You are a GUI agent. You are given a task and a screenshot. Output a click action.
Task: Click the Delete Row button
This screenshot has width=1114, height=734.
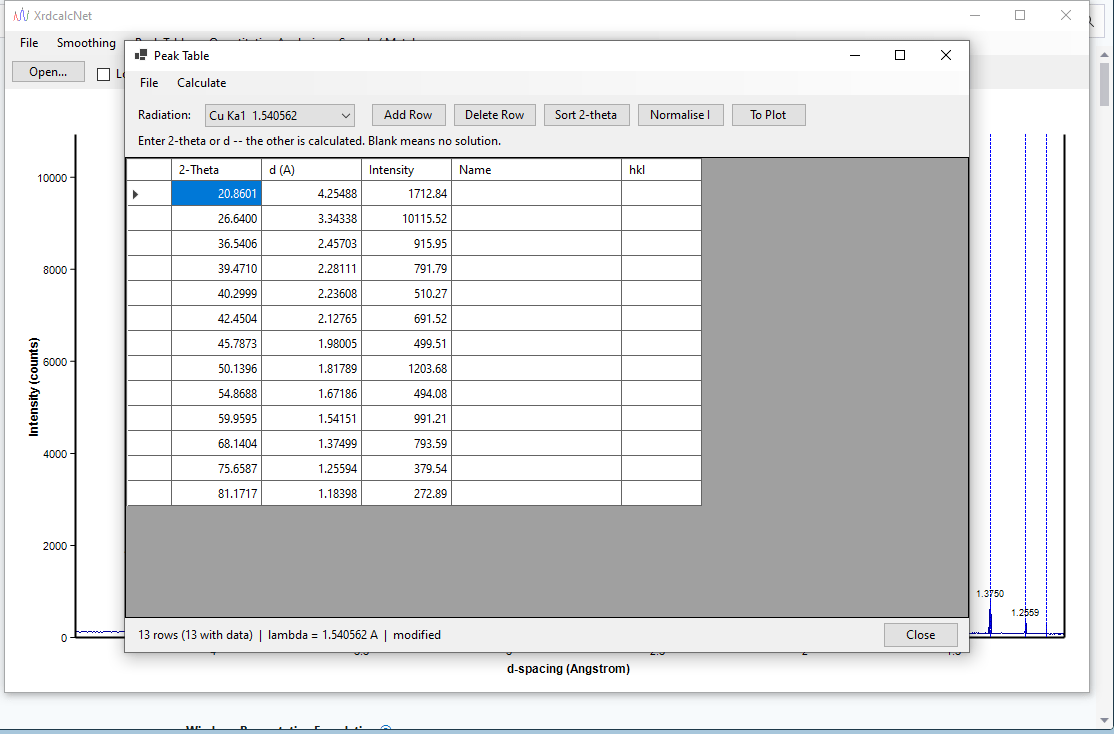[494, 115]
